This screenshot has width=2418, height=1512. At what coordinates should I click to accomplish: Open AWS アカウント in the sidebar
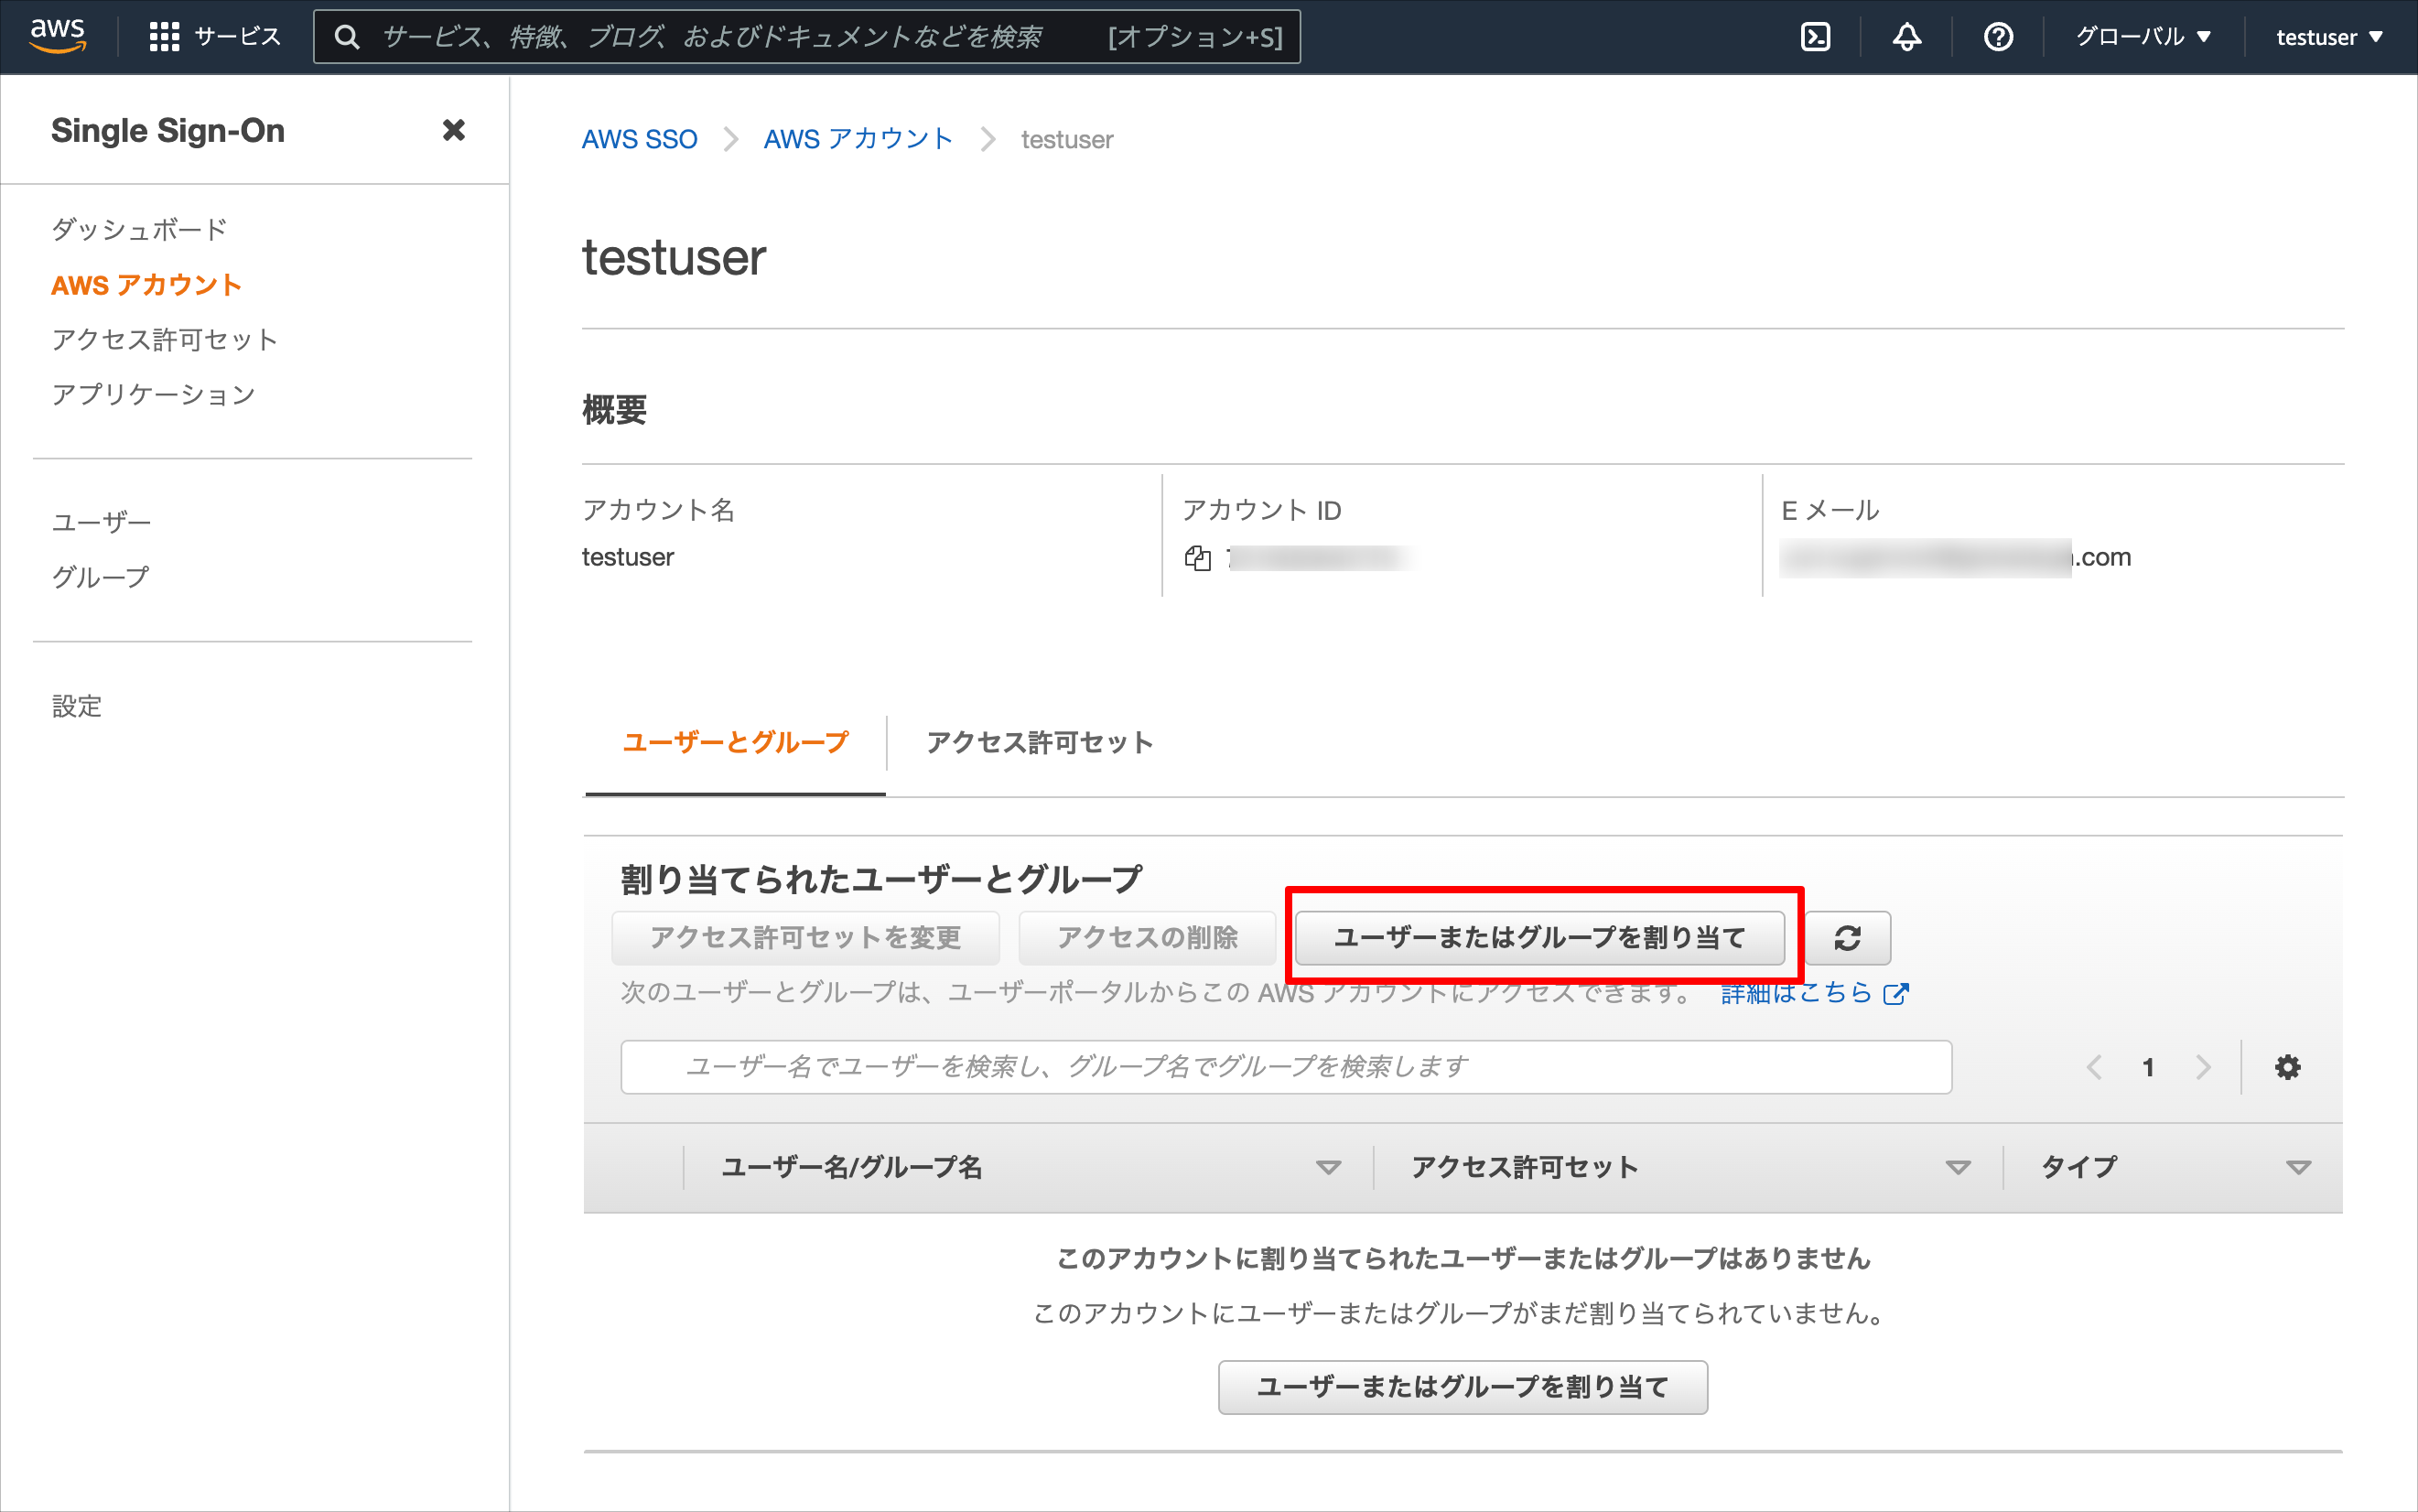pos(146,285)
